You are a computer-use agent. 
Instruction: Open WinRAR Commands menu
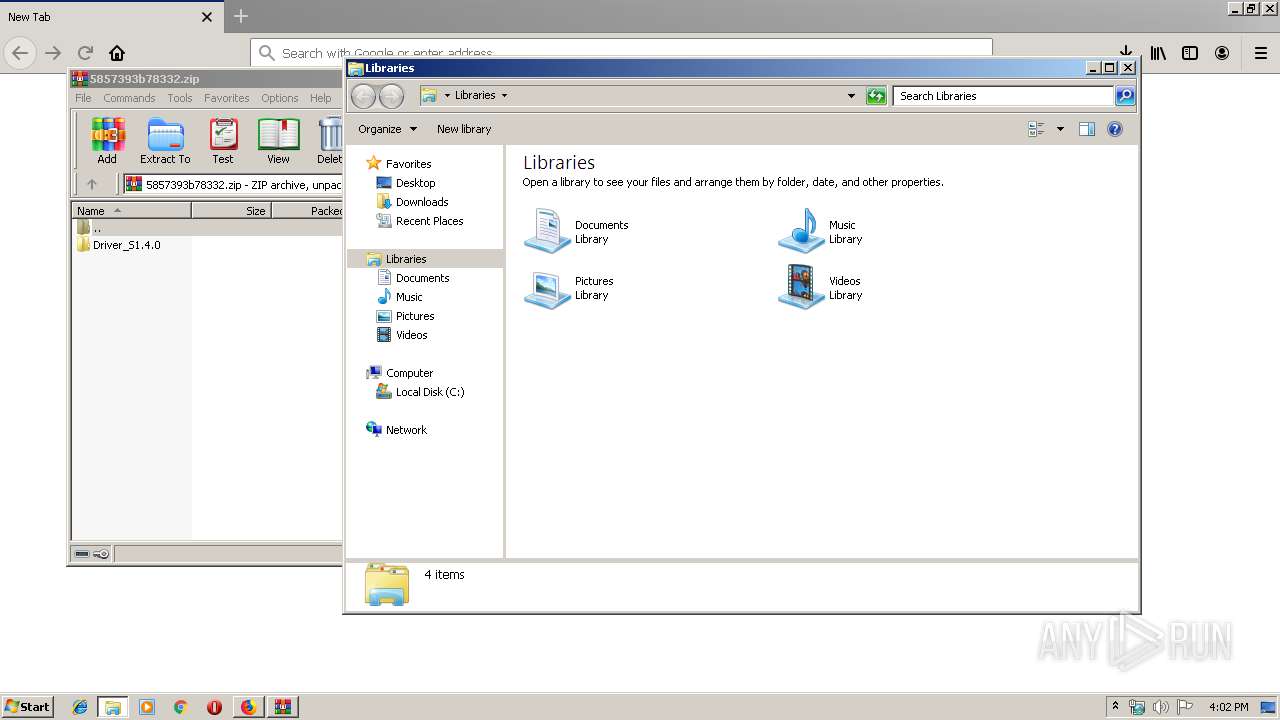(x=129, y=98)
